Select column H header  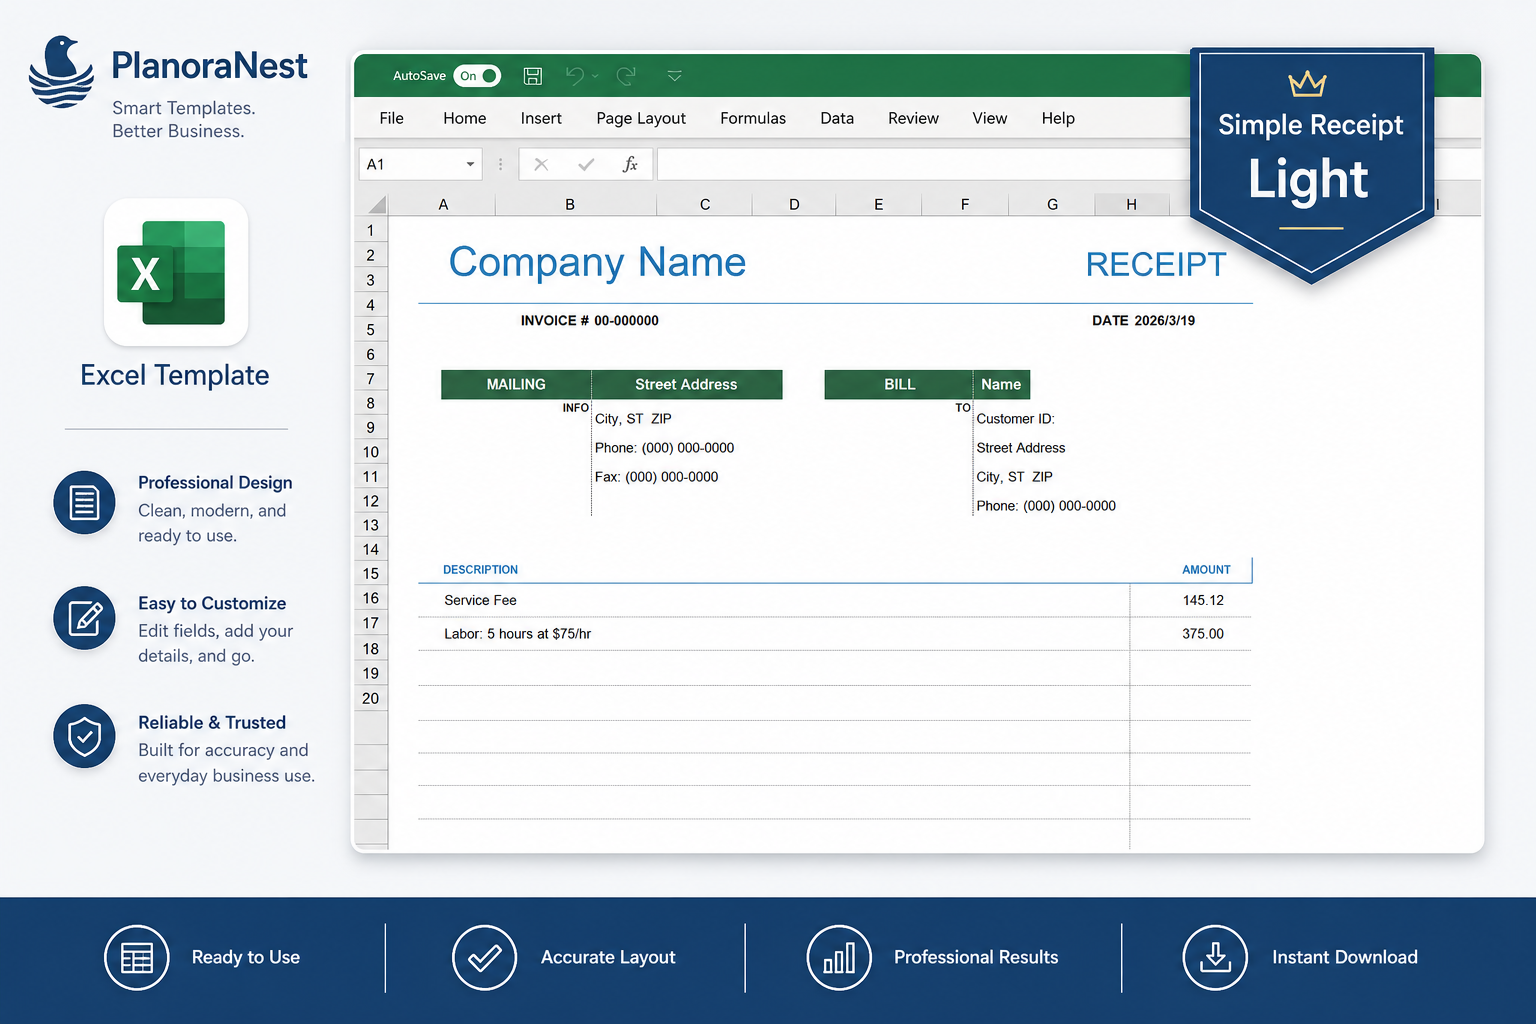1131,204
